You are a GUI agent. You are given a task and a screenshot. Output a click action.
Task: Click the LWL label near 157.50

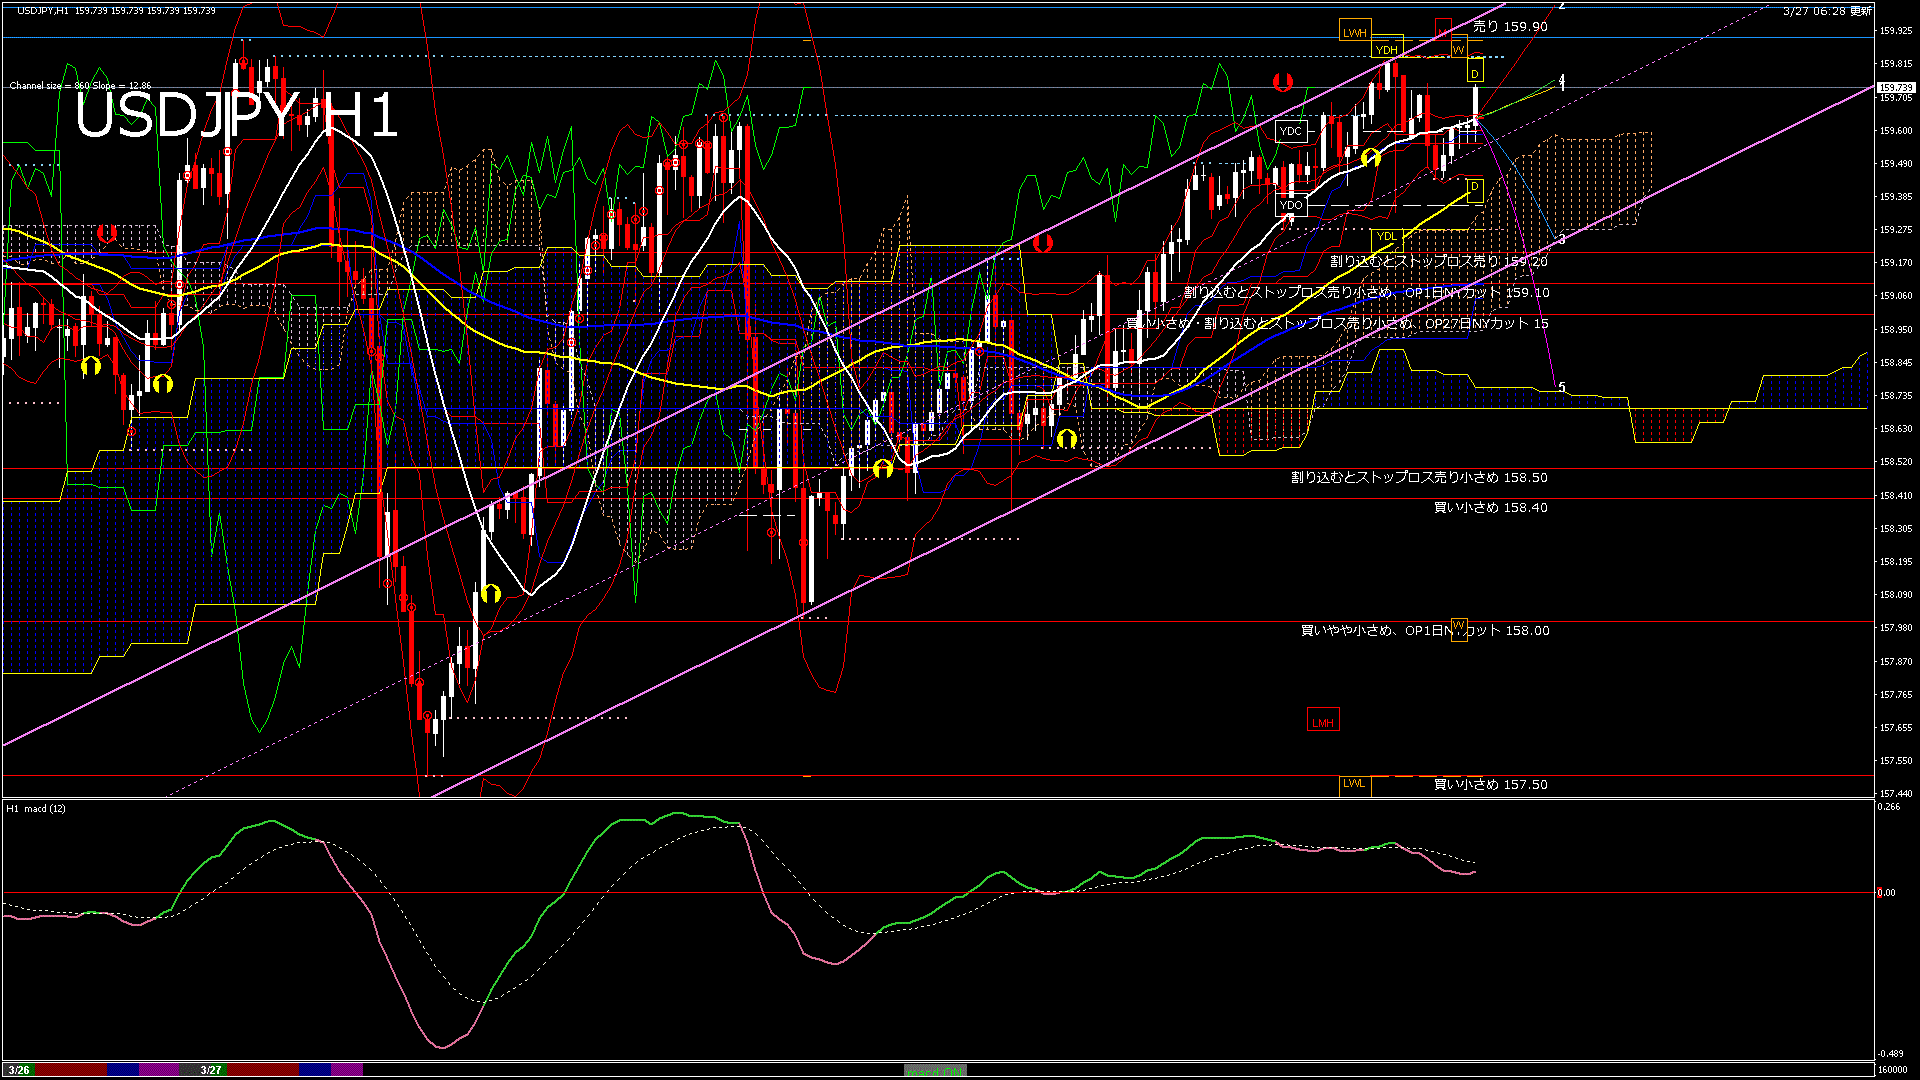click(1353, 785)
